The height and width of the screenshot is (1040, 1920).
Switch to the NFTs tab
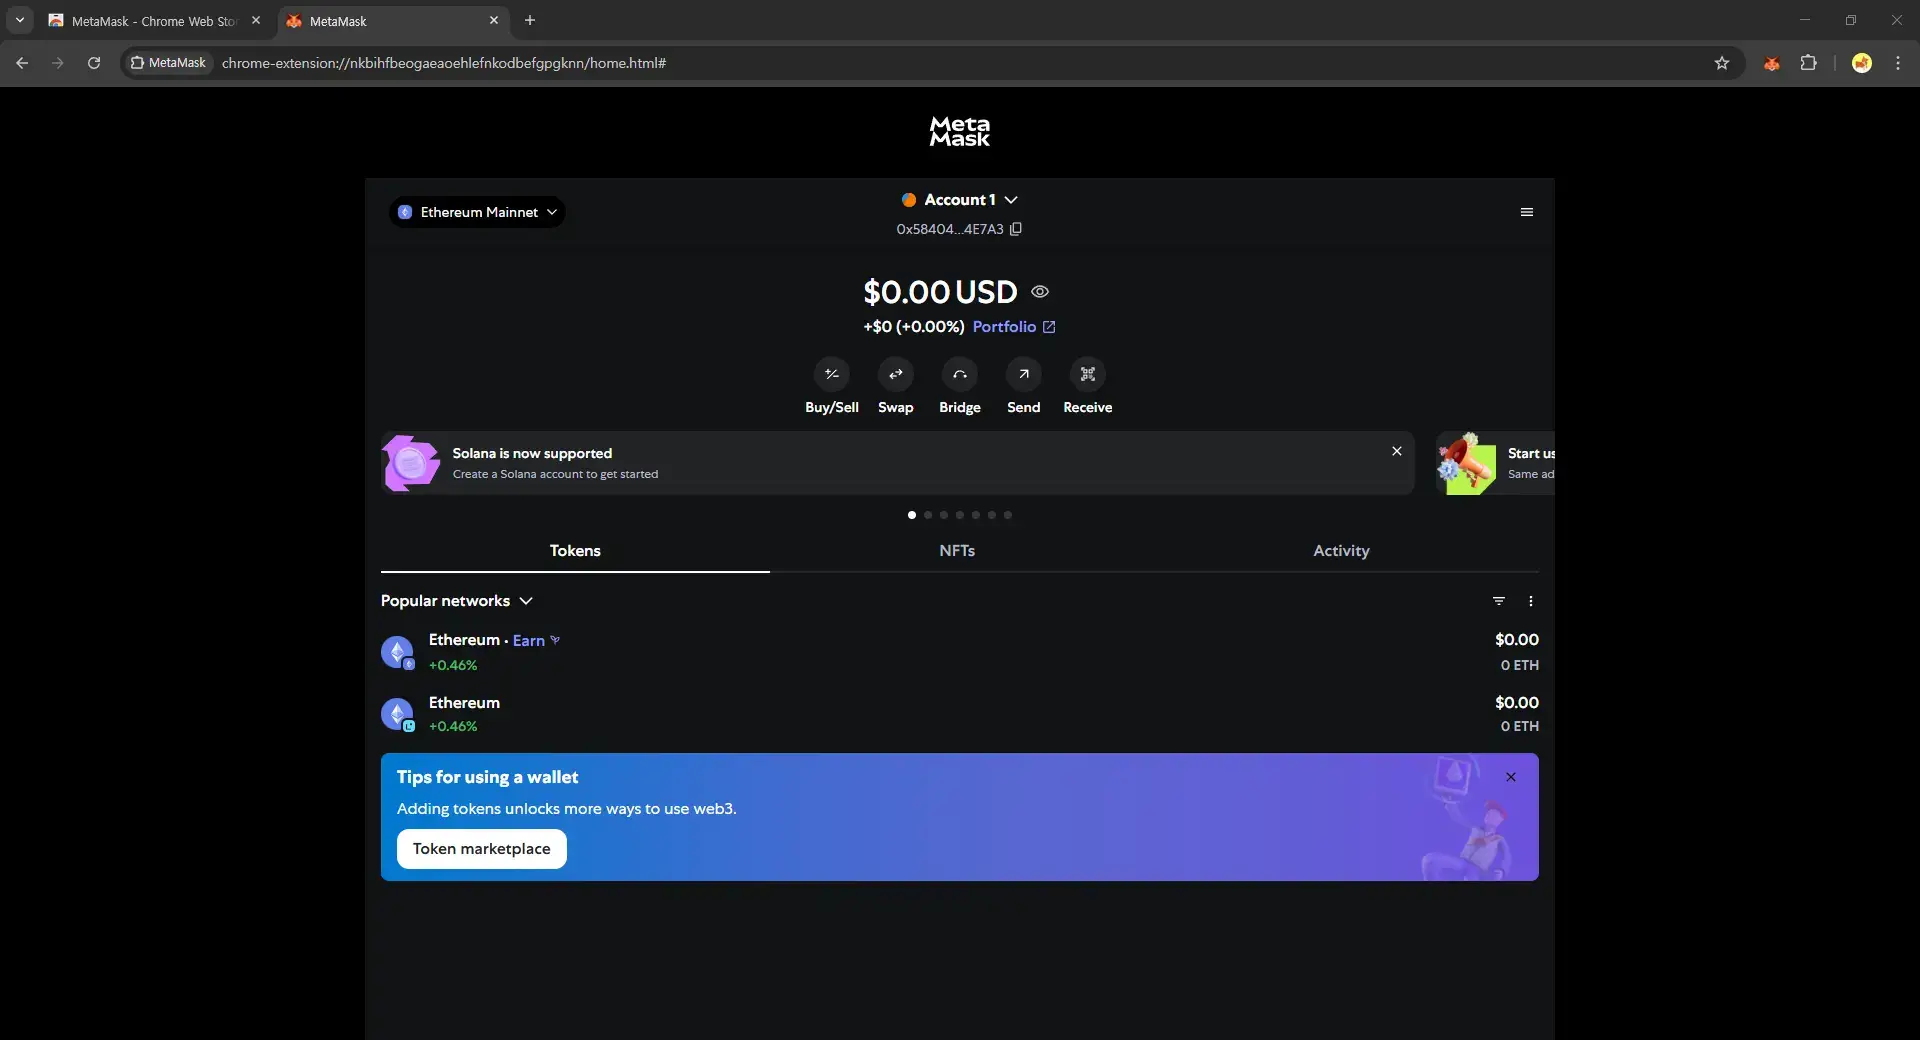pos(957,551)
